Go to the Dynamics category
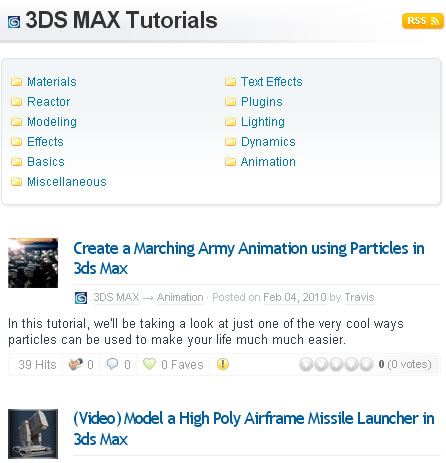This screenshot has height=463, width=446. point(268,142)
